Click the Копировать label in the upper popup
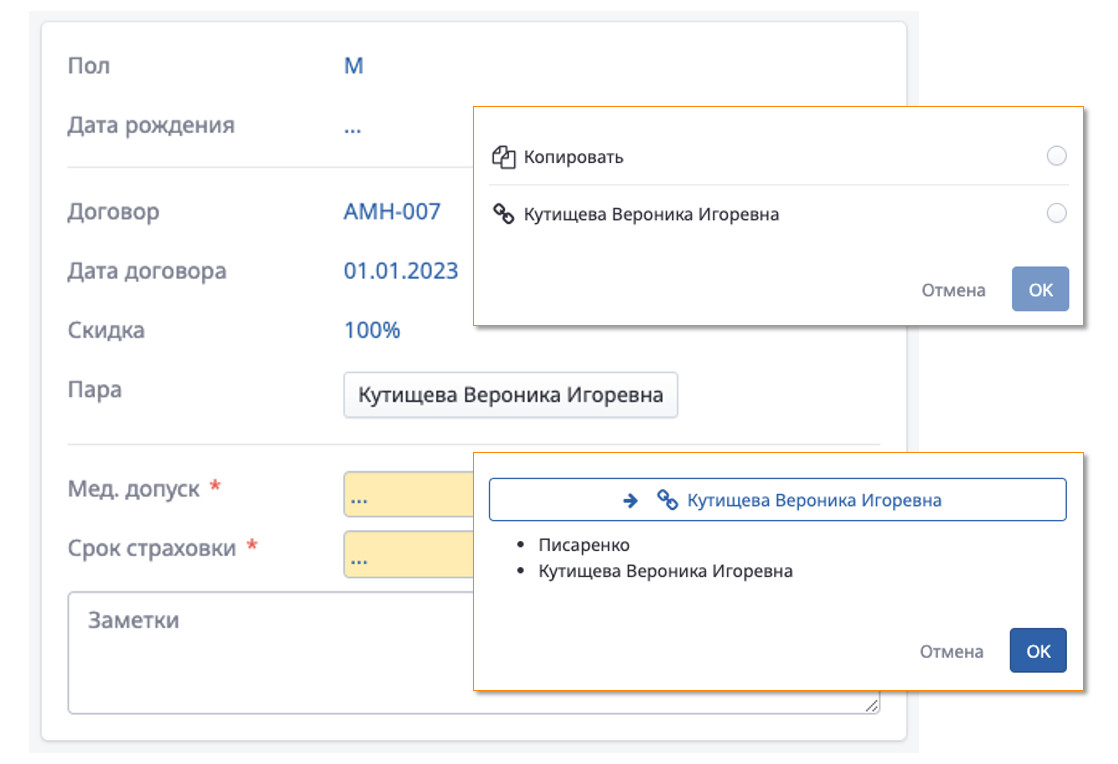 coord(573,157)
